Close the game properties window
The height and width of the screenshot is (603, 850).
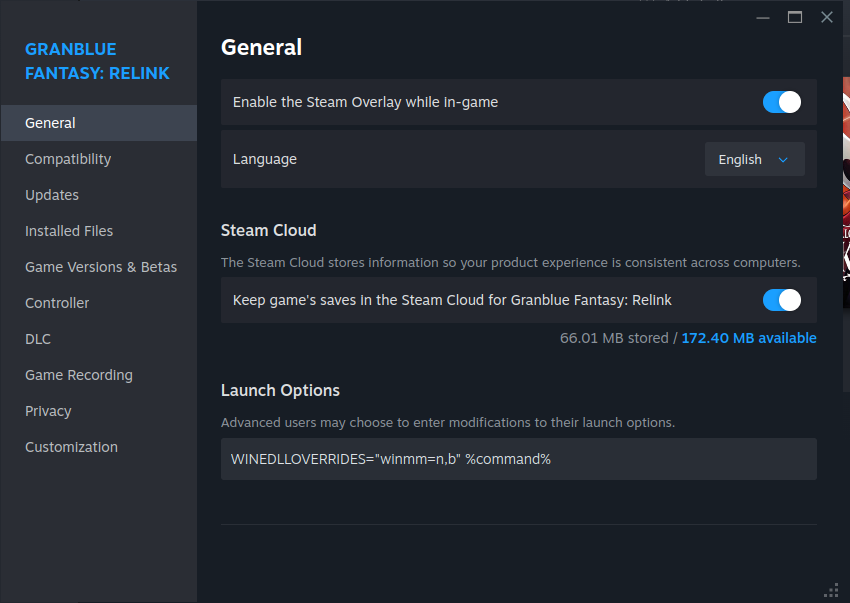pyautogui.click(x=827, y=17)
